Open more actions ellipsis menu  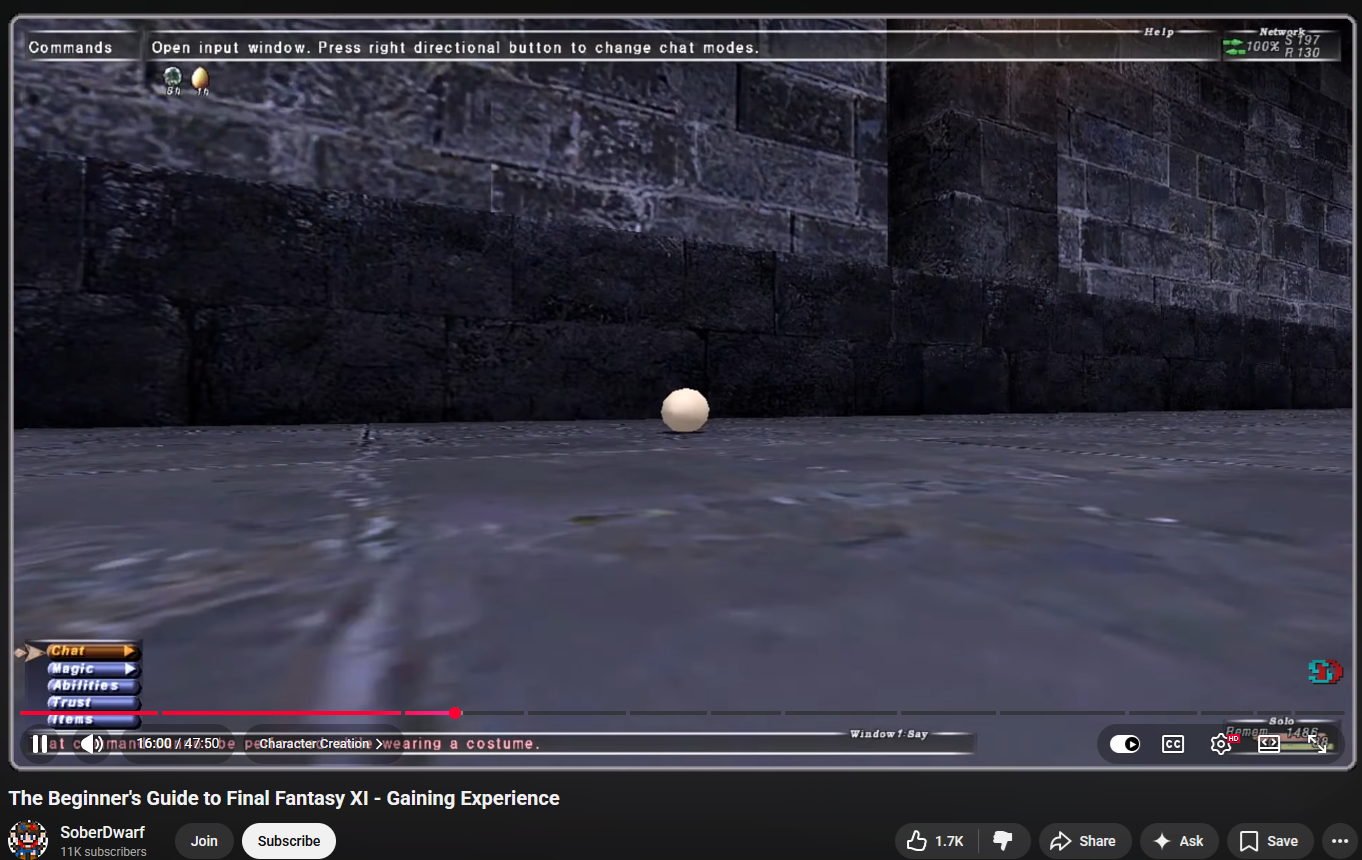pos(1338,841)
